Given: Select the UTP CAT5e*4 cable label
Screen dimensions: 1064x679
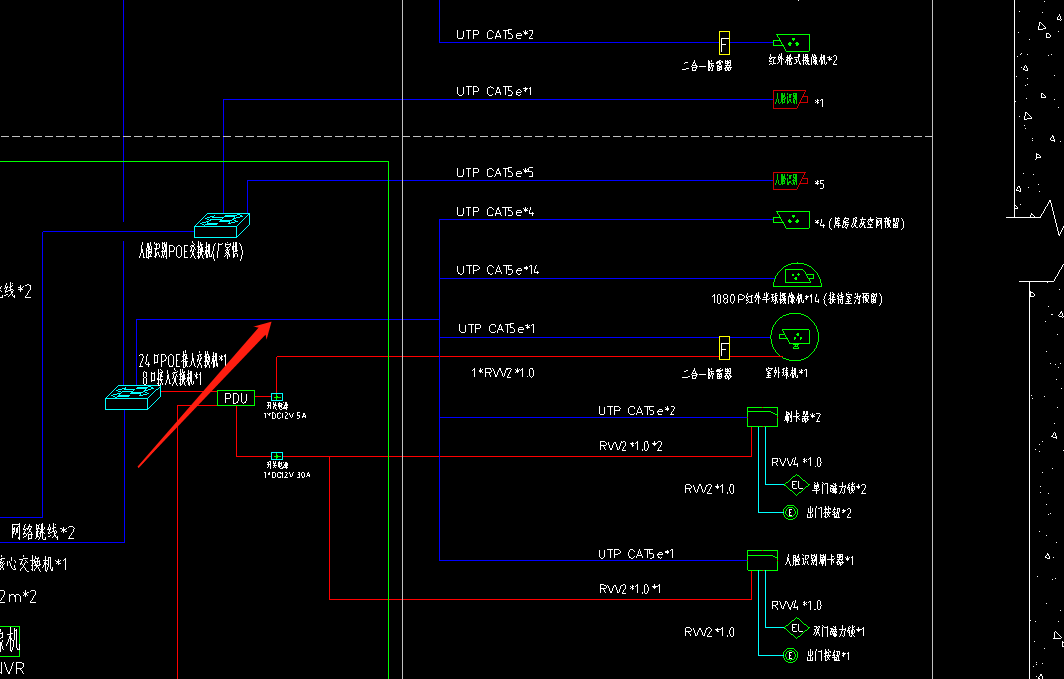Looking at the screenshot, I should [495, 212].
